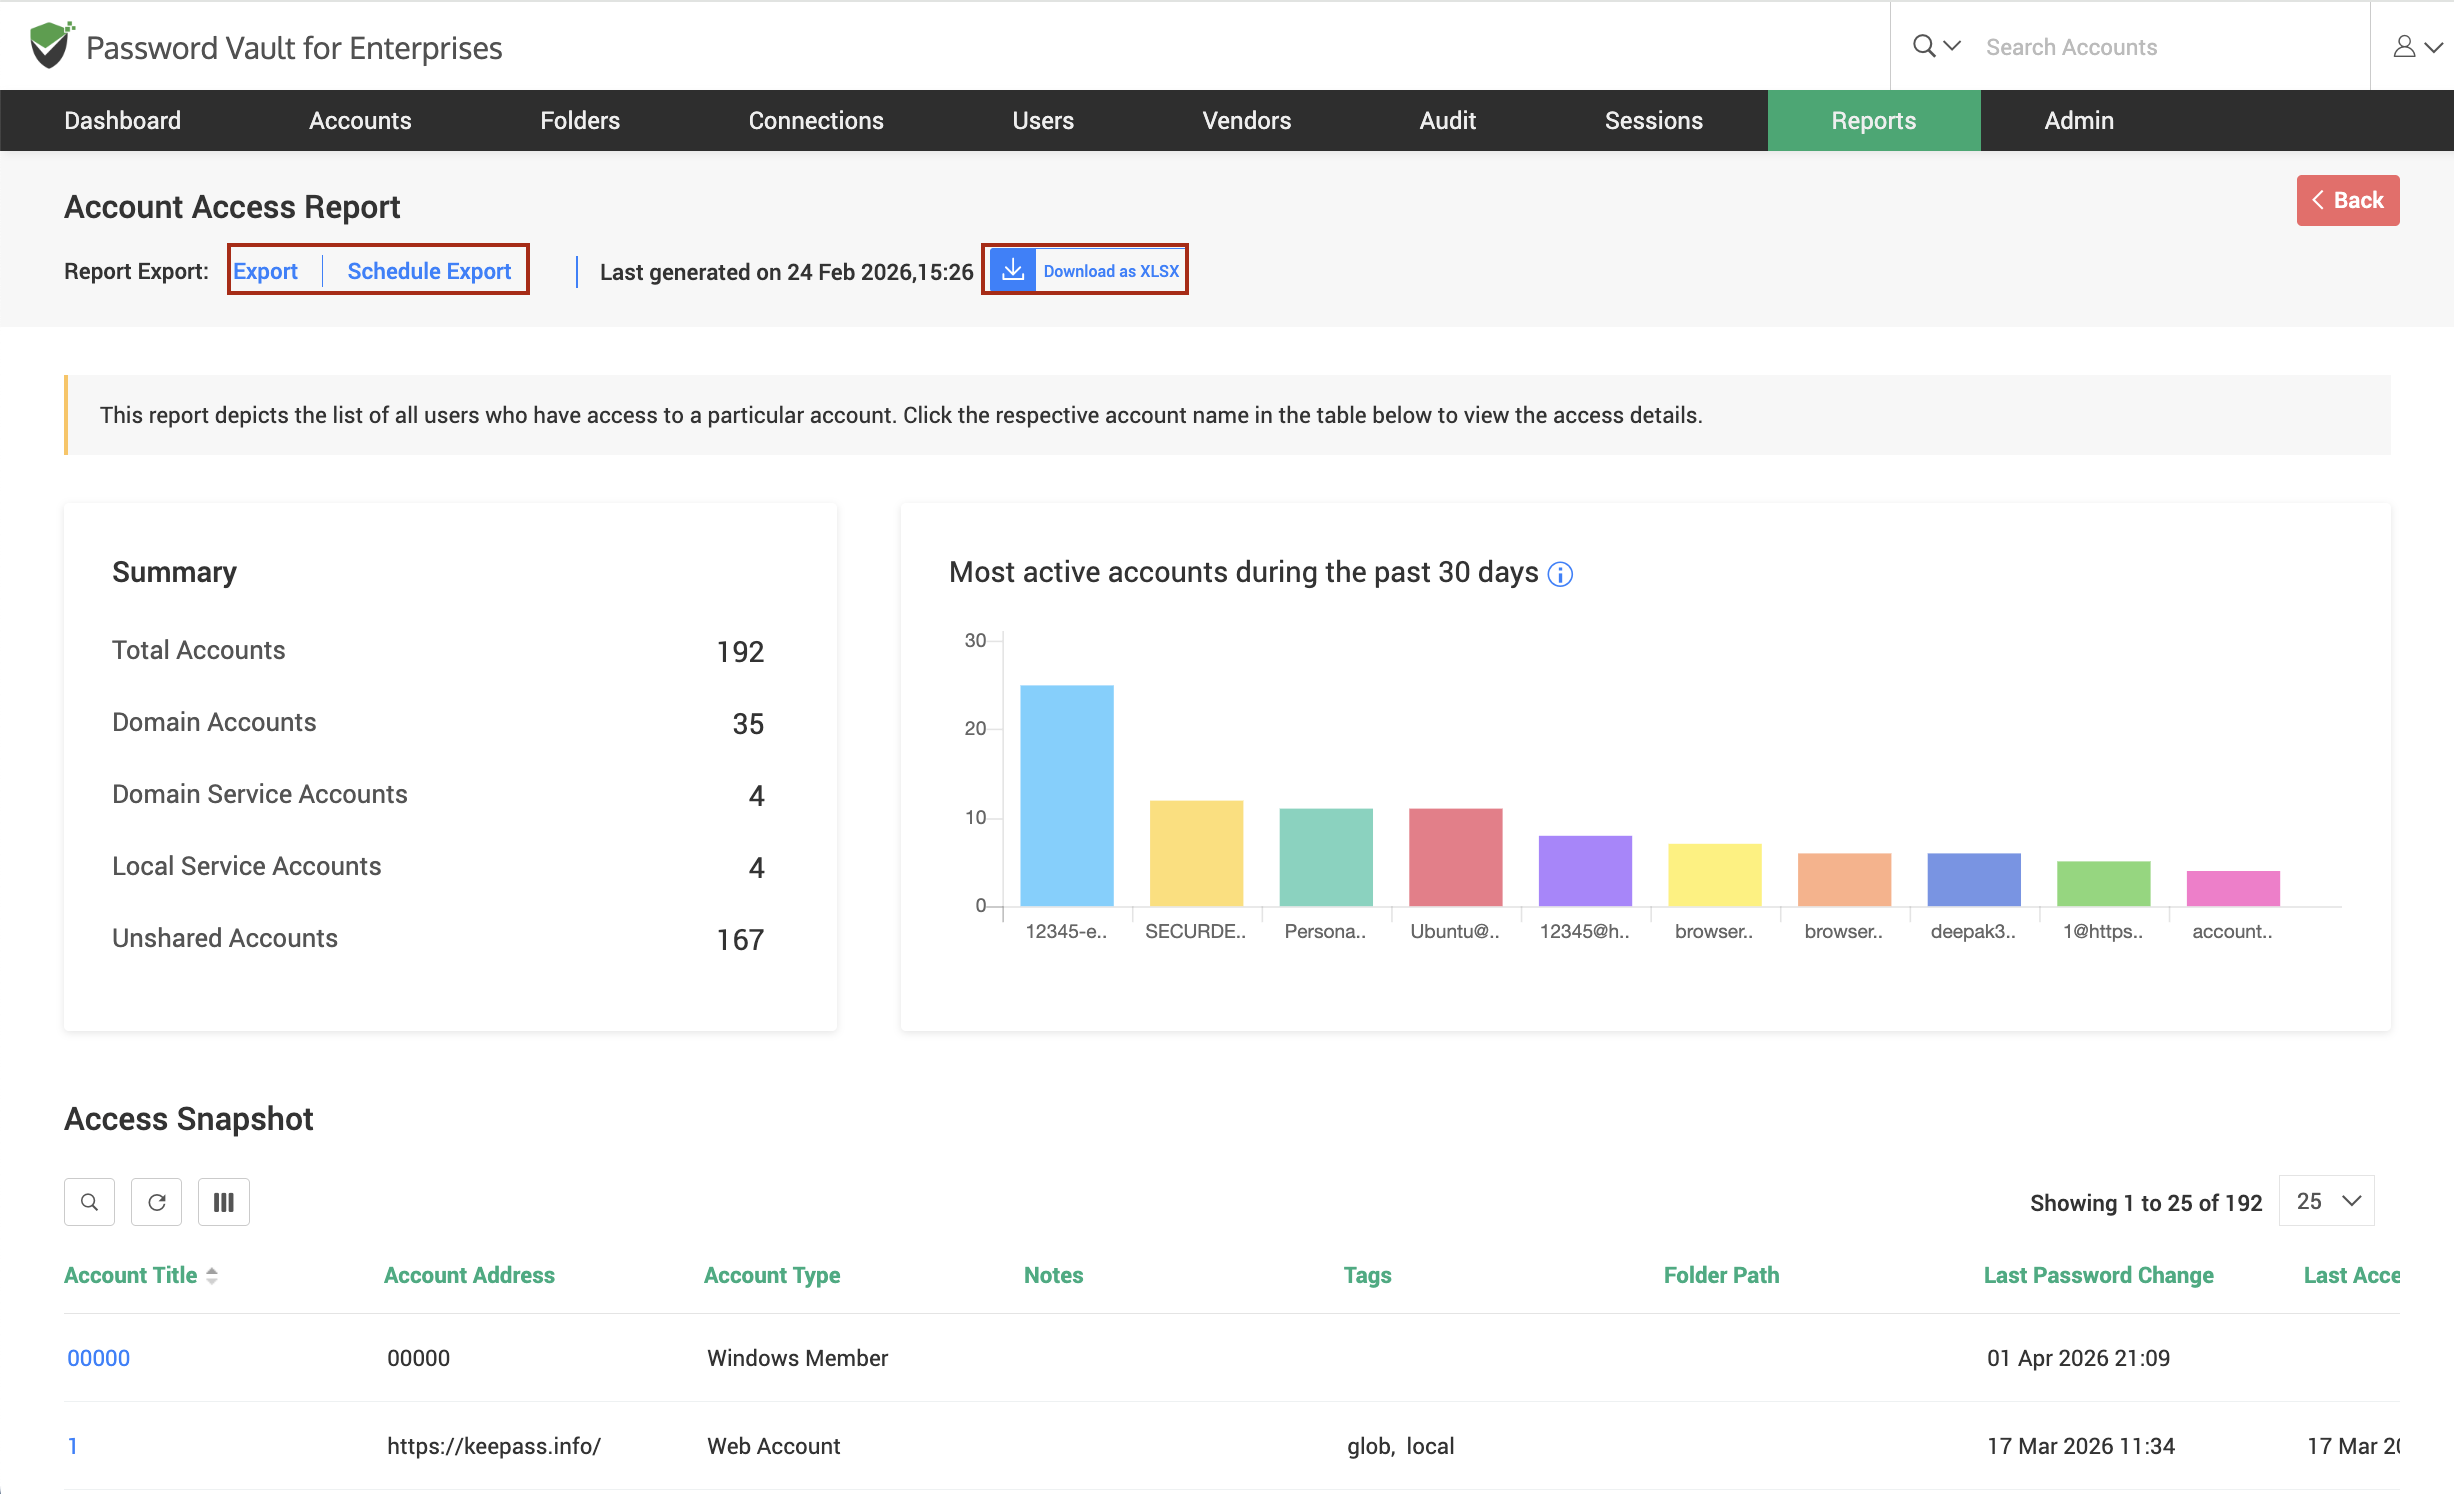The image size is (2454, 1494).
Task: Click the red Back button
Action: tap(2347, 200)
